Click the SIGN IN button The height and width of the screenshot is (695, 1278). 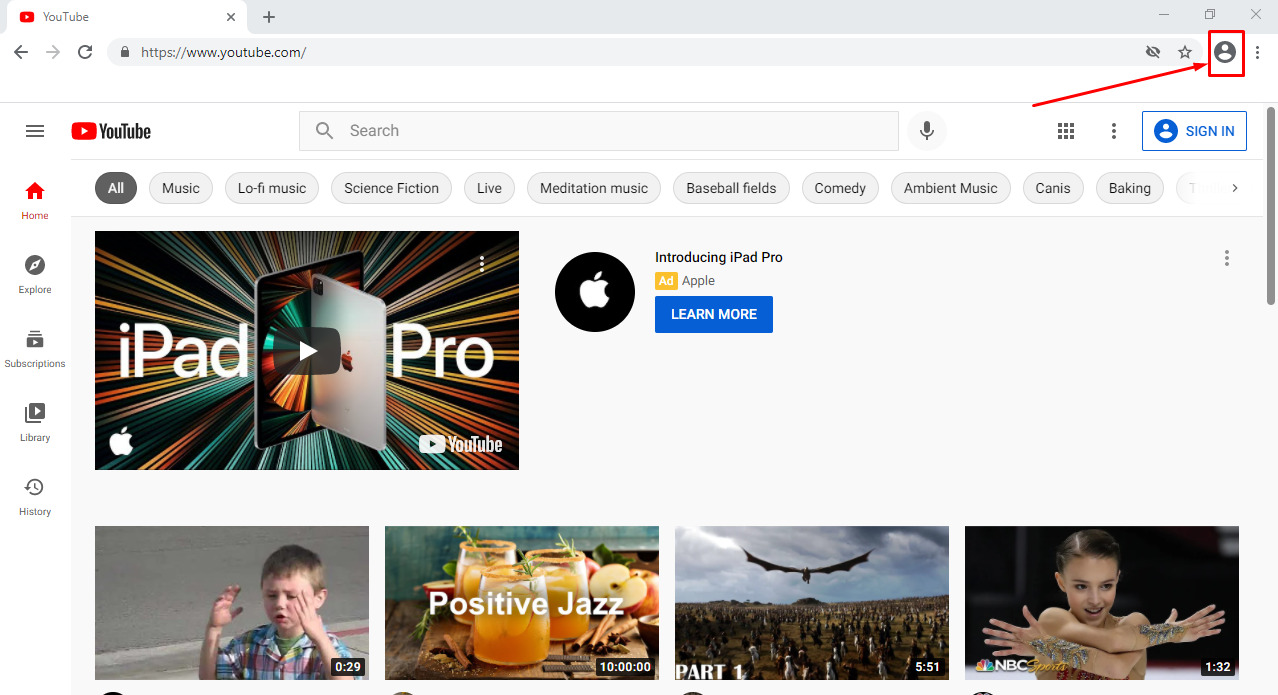point(1194,131)
